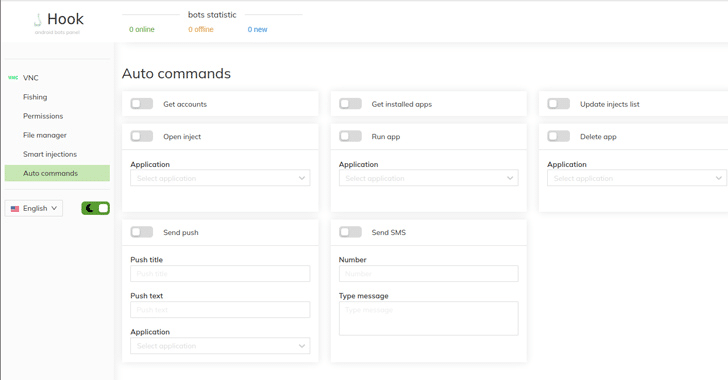This screenshot has height=380, width=728.
Task: Click the Push title input field
Action: pos(220,274)
